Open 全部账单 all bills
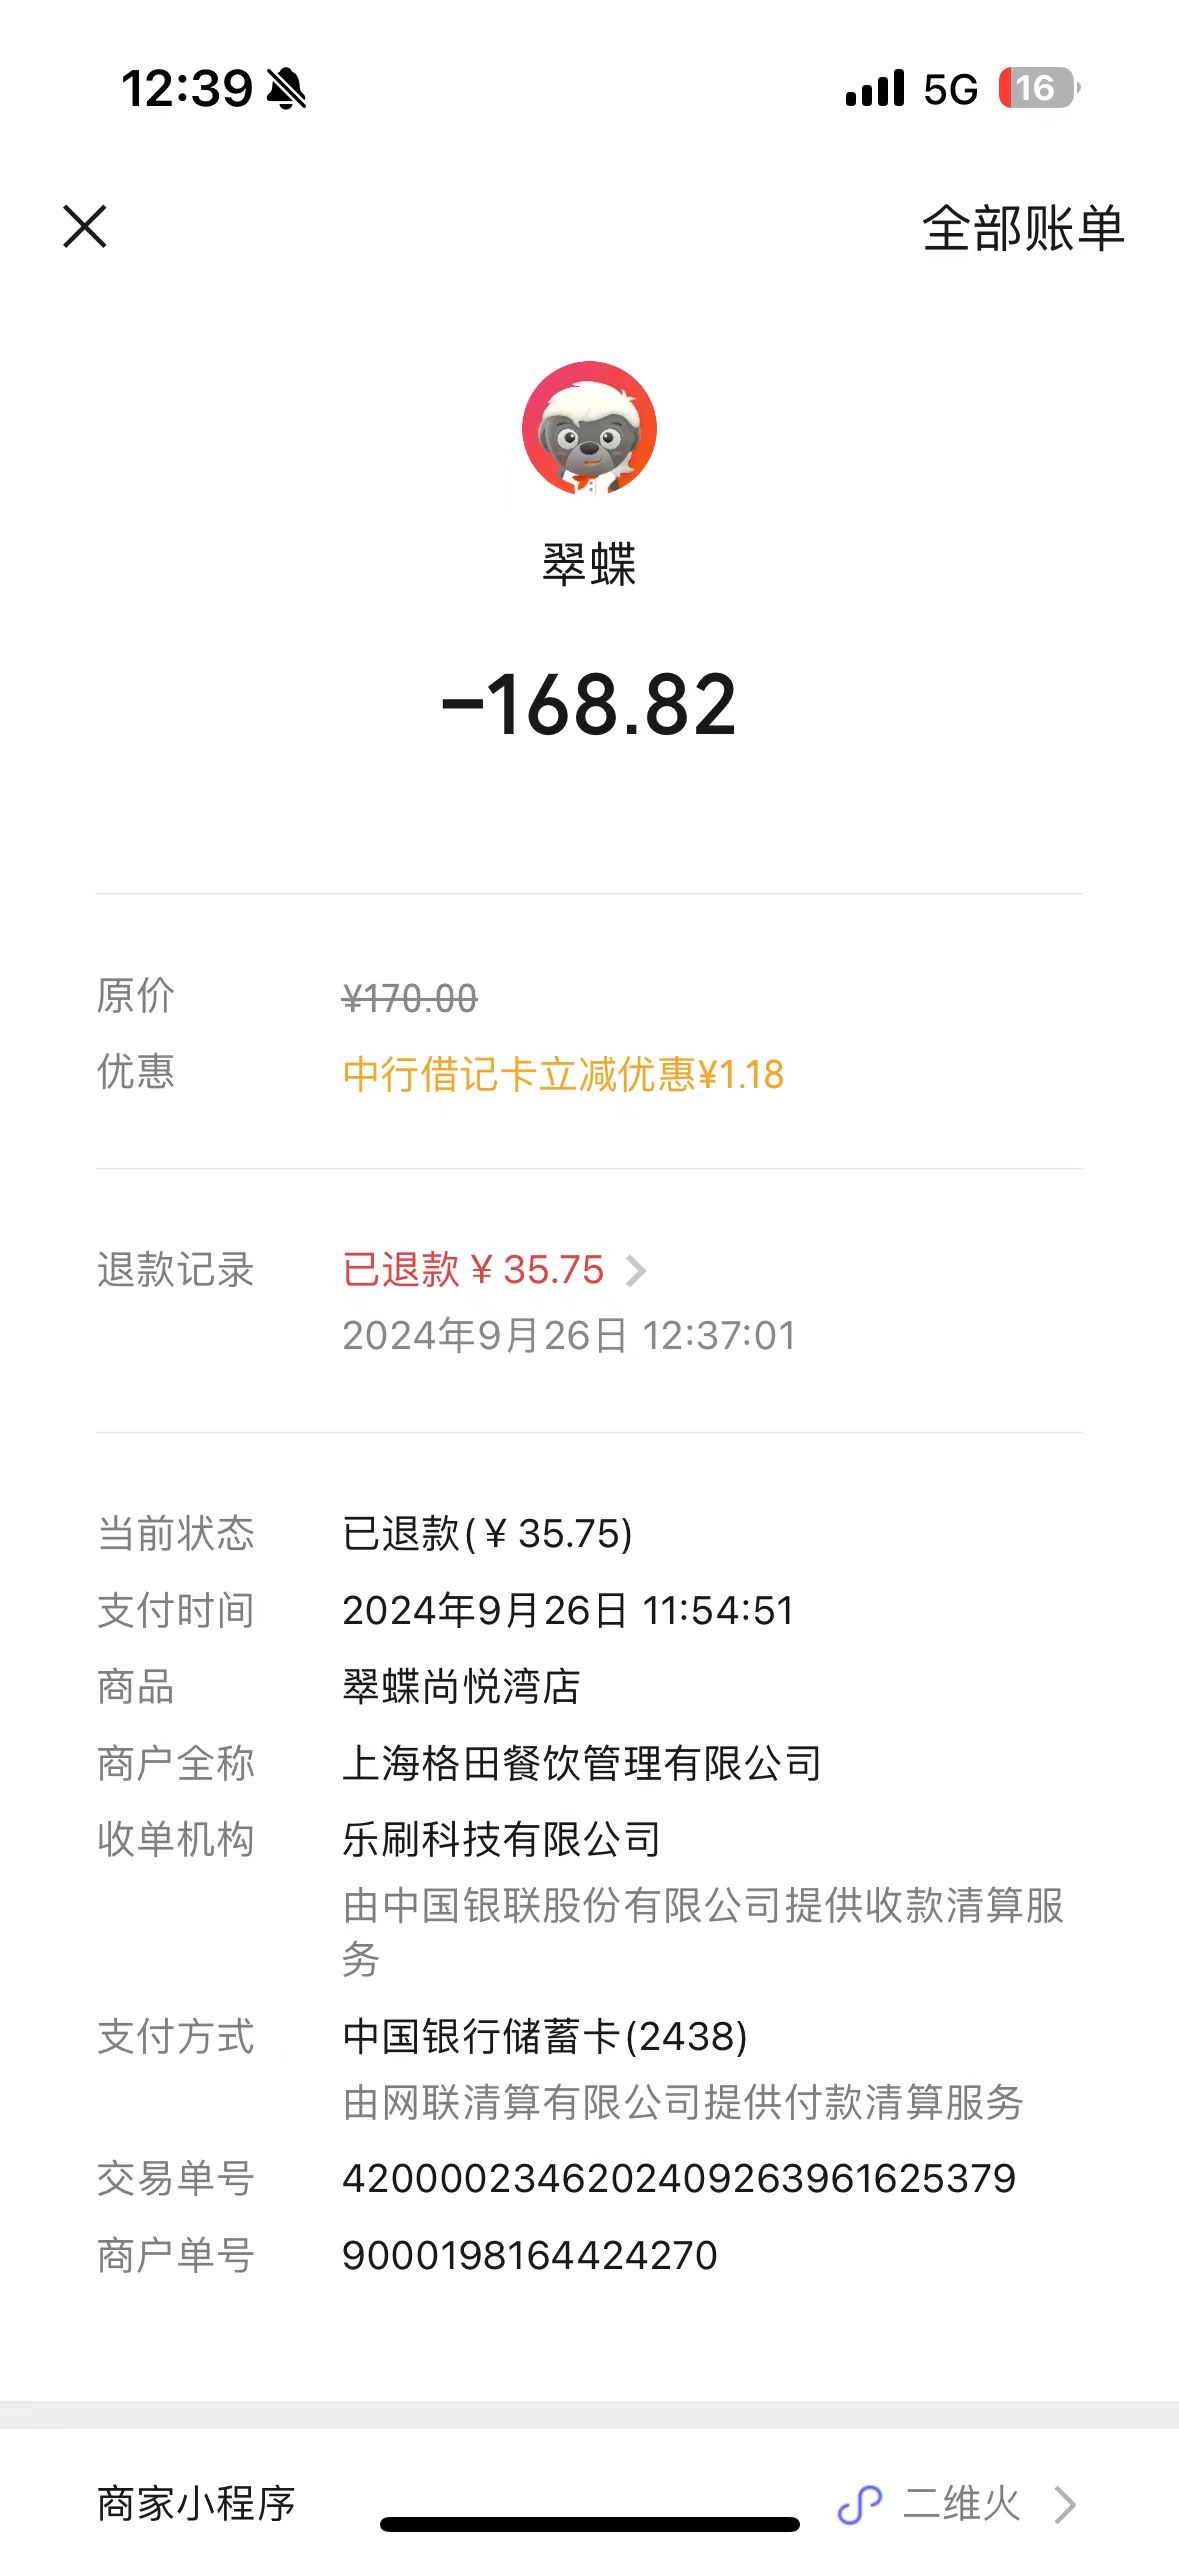This screenshot has height=2556, width=1179. coord(1023,229)
